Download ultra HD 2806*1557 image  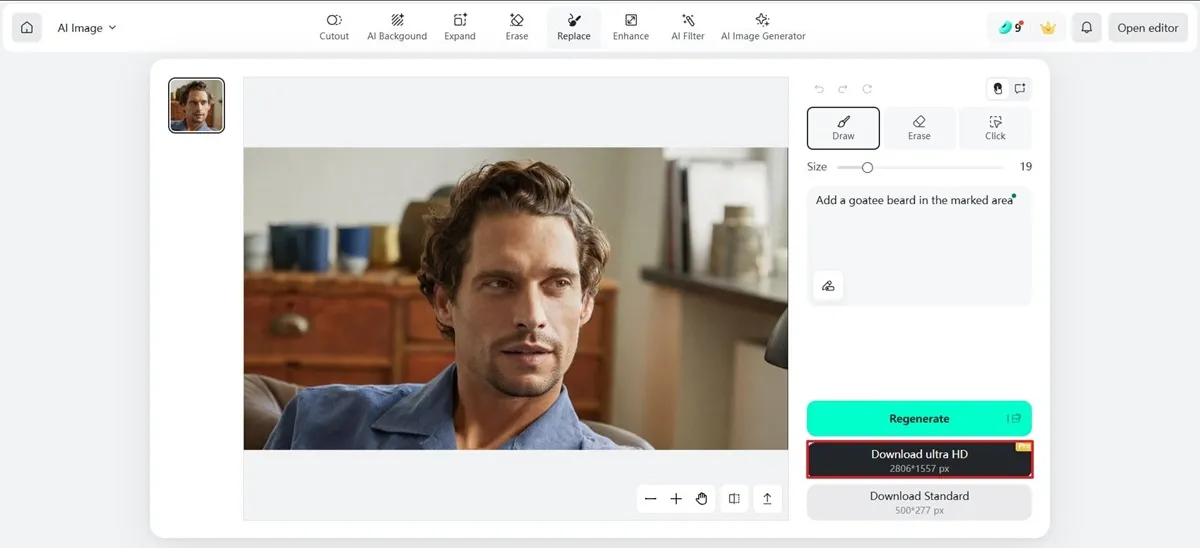point(919,460)
